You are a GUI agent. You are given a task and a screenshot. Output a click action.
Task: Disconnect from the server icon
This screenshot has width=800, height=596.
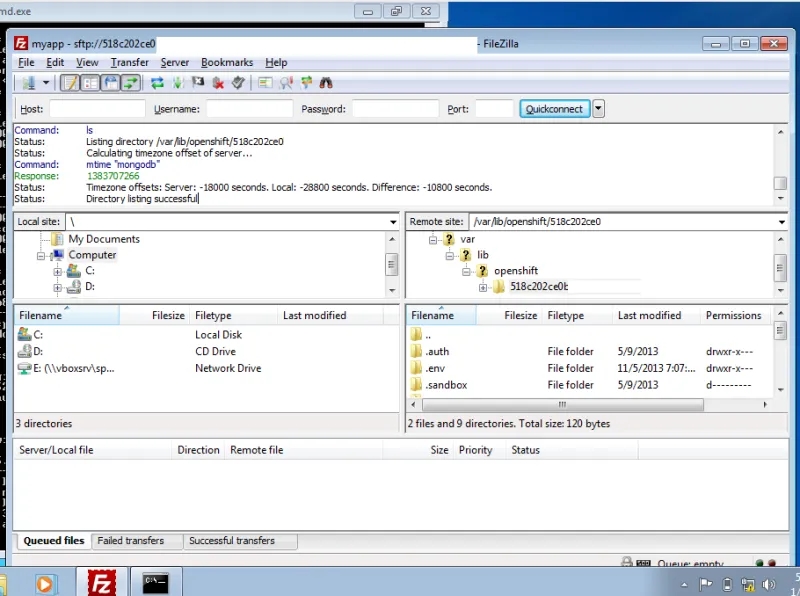(x=216, y=82)
